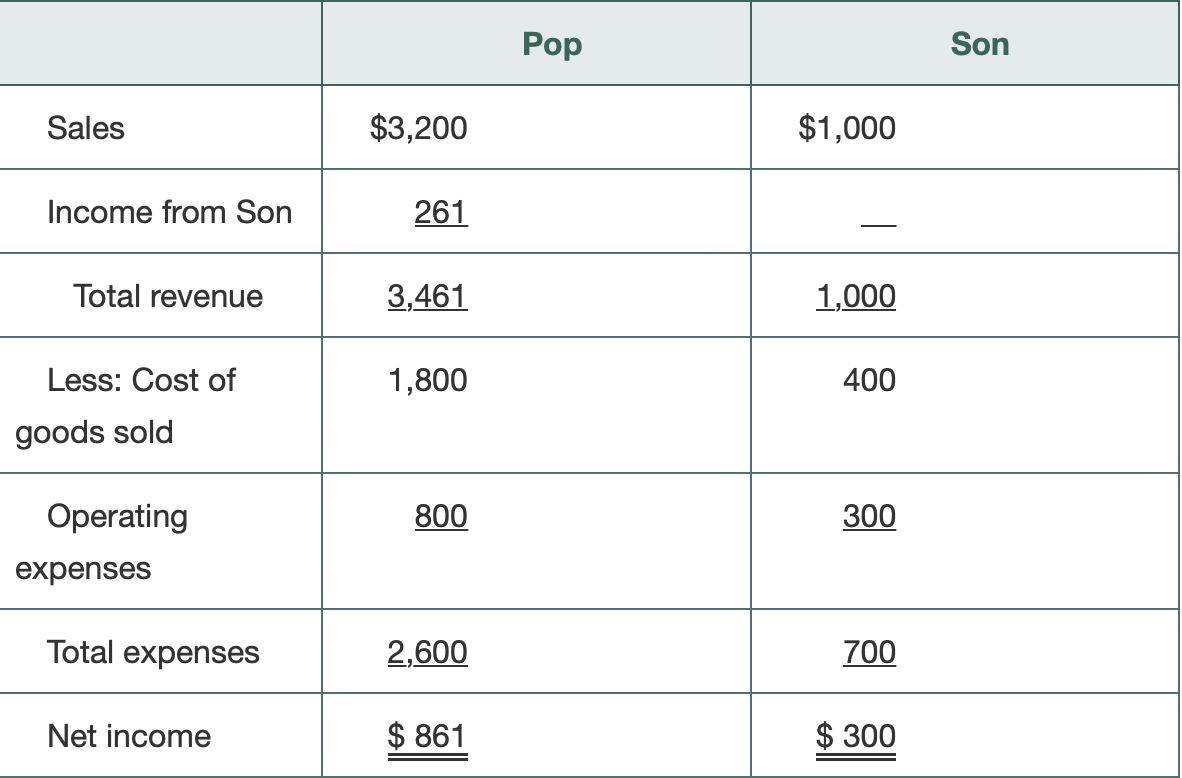The height and width of the screenshot is (778, 1182).
Task: Click Son's total expenses 700
Action: tap(869, 652)
